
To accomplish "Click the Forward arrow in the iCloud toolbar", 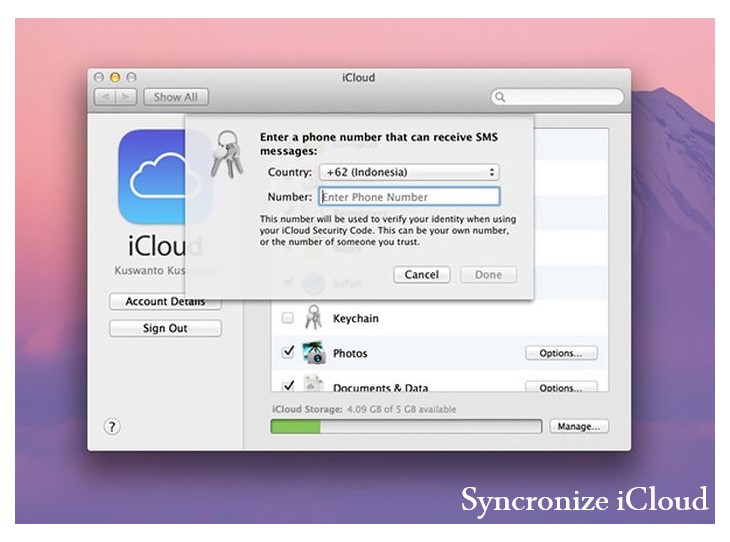I will (126, 97).
